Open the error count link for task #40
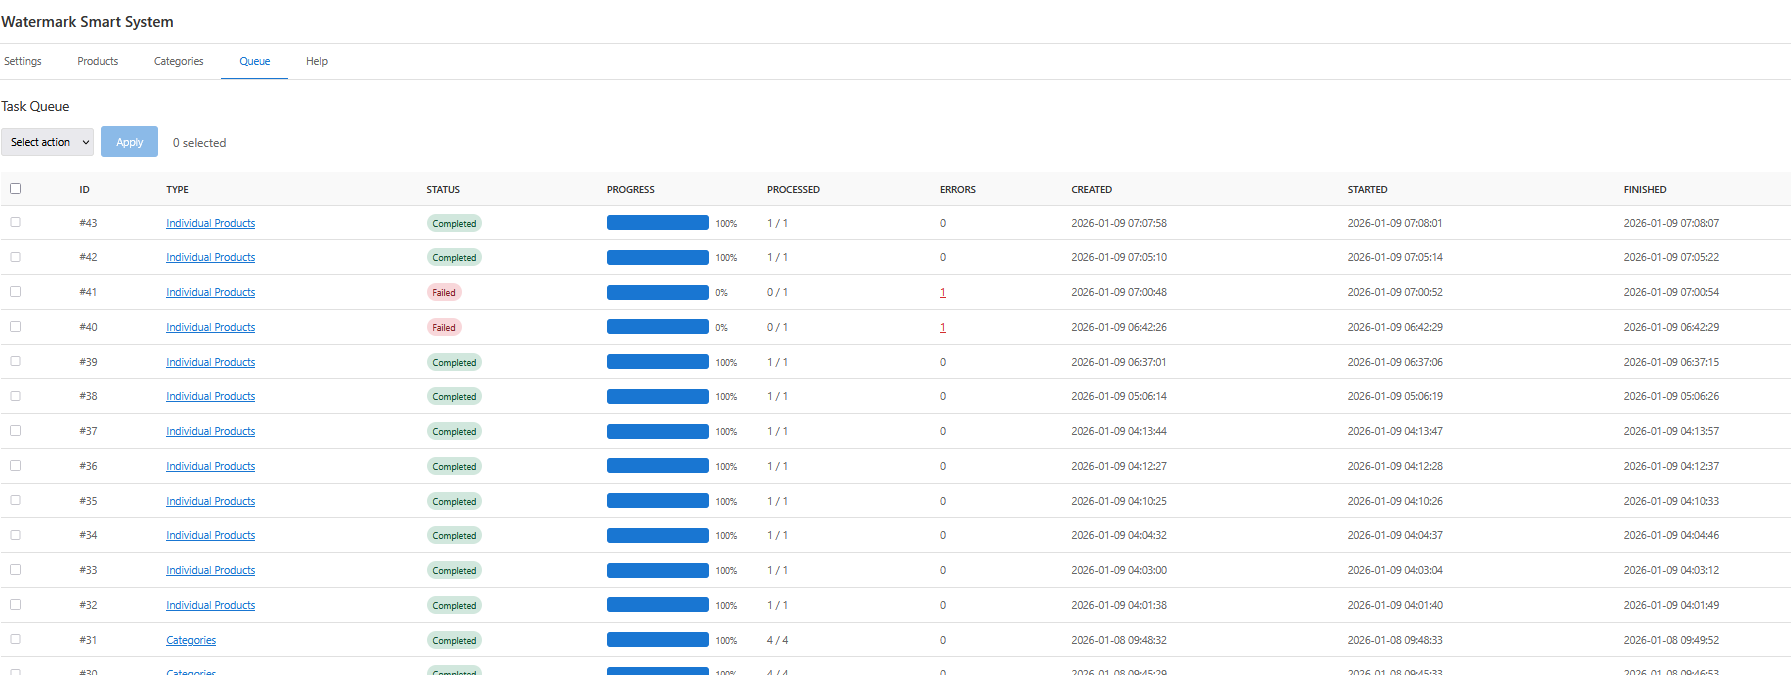 [x=943, y=328]
